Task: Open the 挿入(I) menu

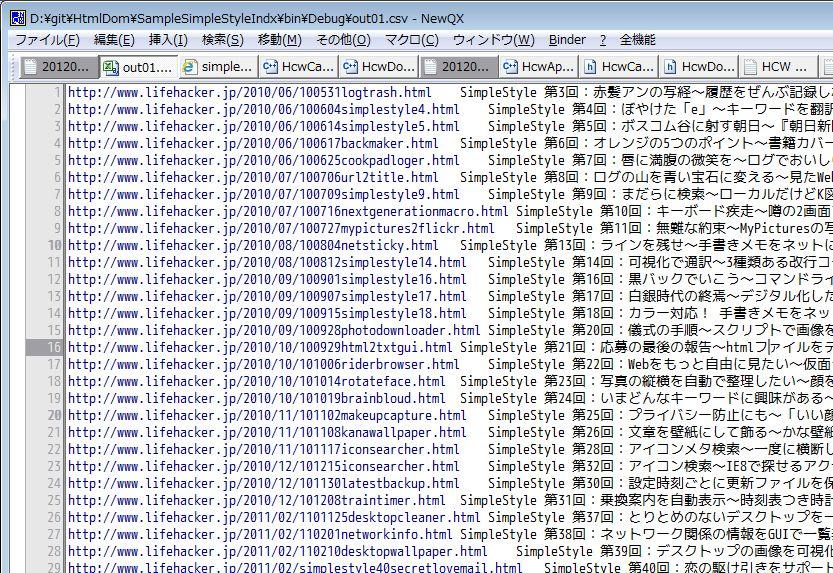Action: [x=168, y=40]
